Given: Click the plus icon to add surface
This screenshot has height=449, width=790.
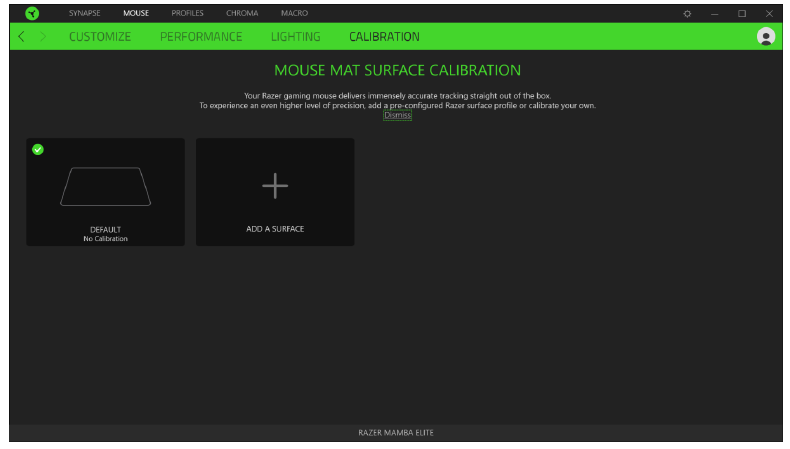Looking at the screenshot, I should [275, 186].
